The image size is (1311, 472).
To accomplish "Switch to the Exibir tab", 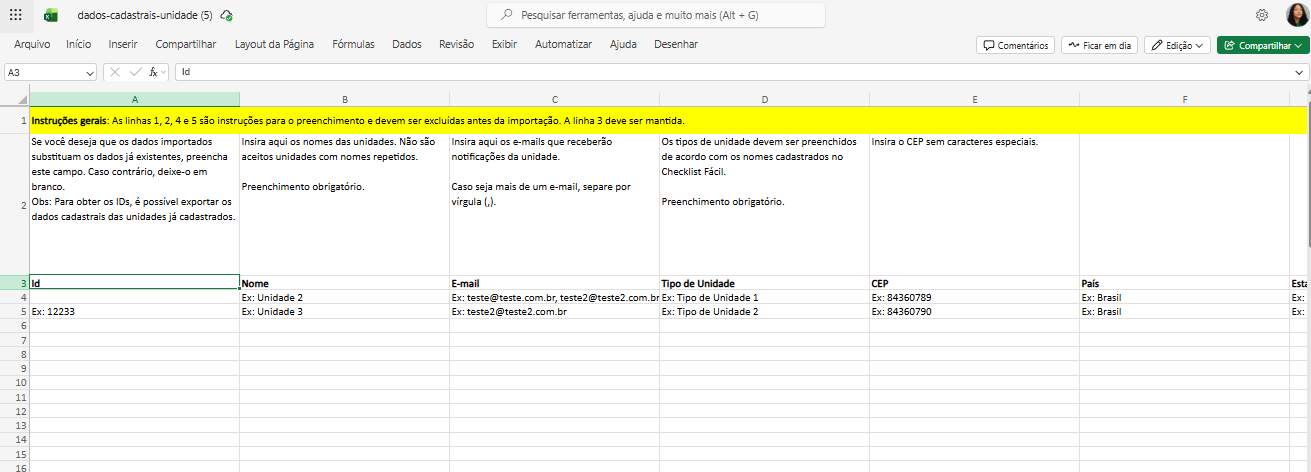I will click(x=505, y=44).
